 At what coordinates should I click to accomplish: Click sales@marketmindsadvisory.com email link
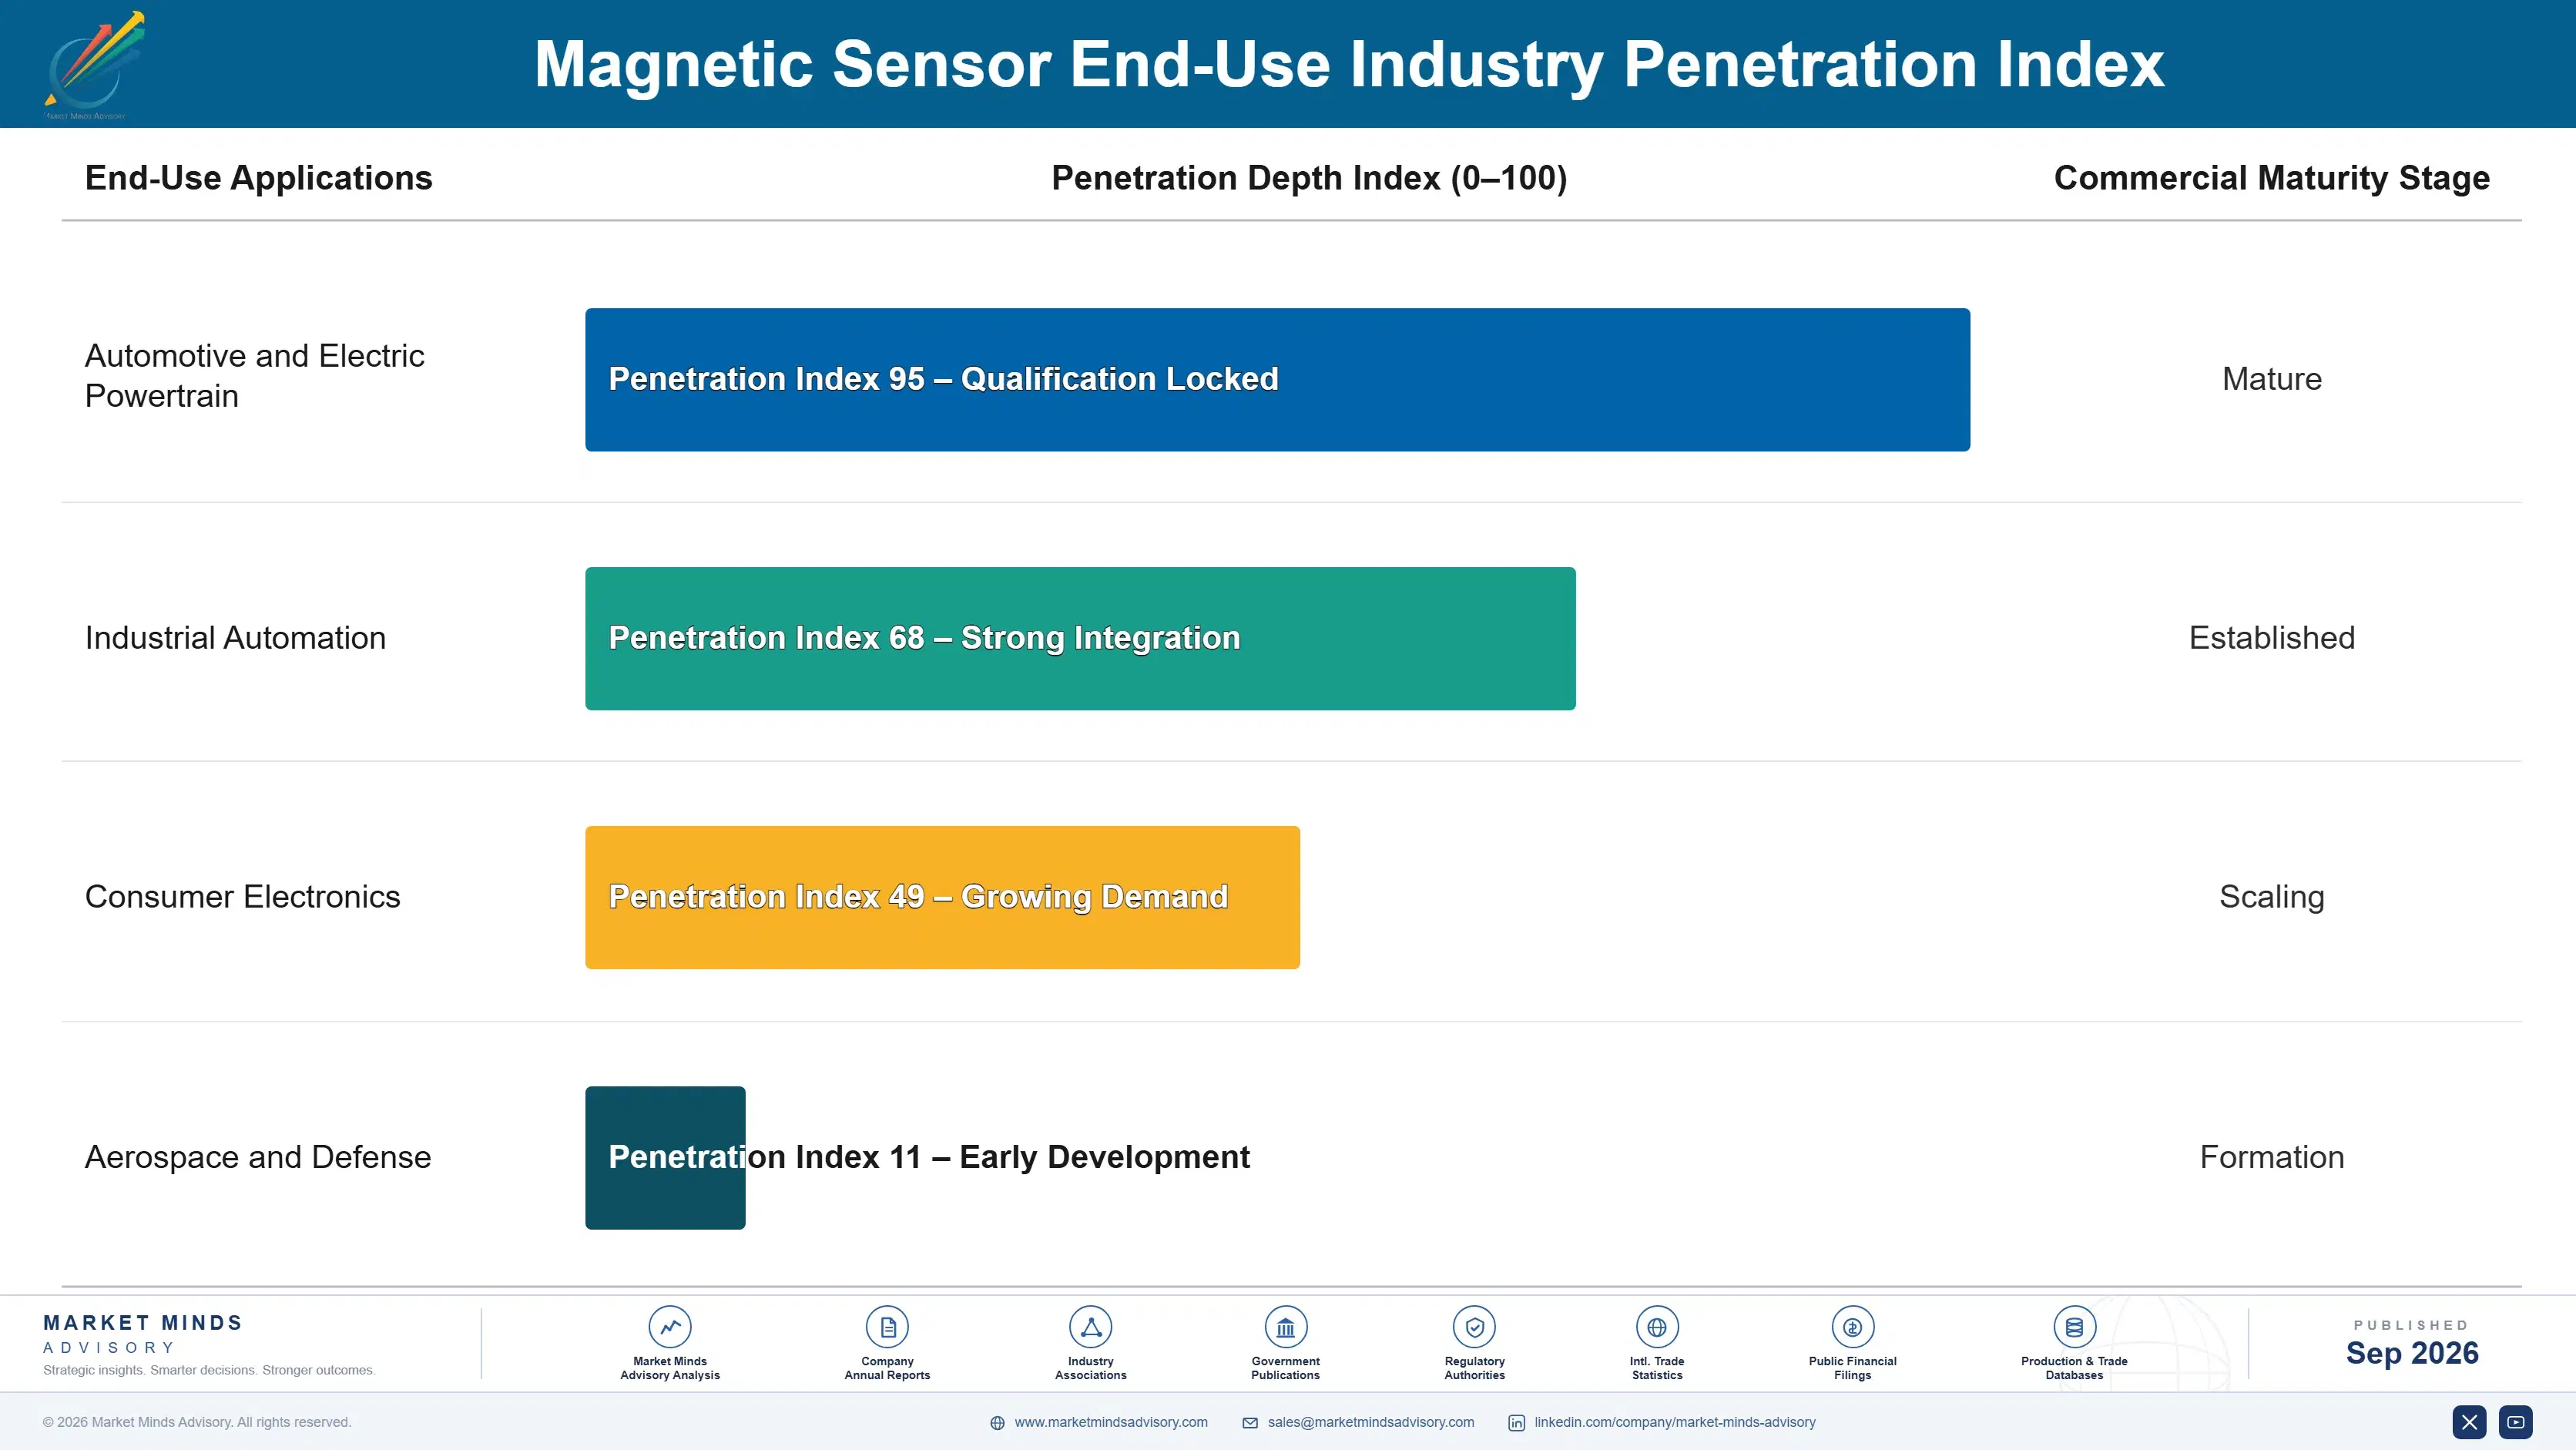tap(1371, 1422)
